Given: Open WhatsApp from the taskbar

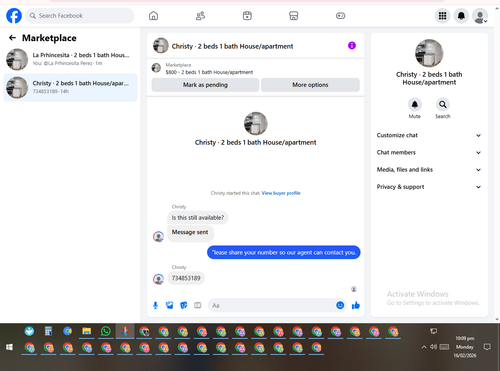Looking at the screenshot, I should (x=106, y=331).
